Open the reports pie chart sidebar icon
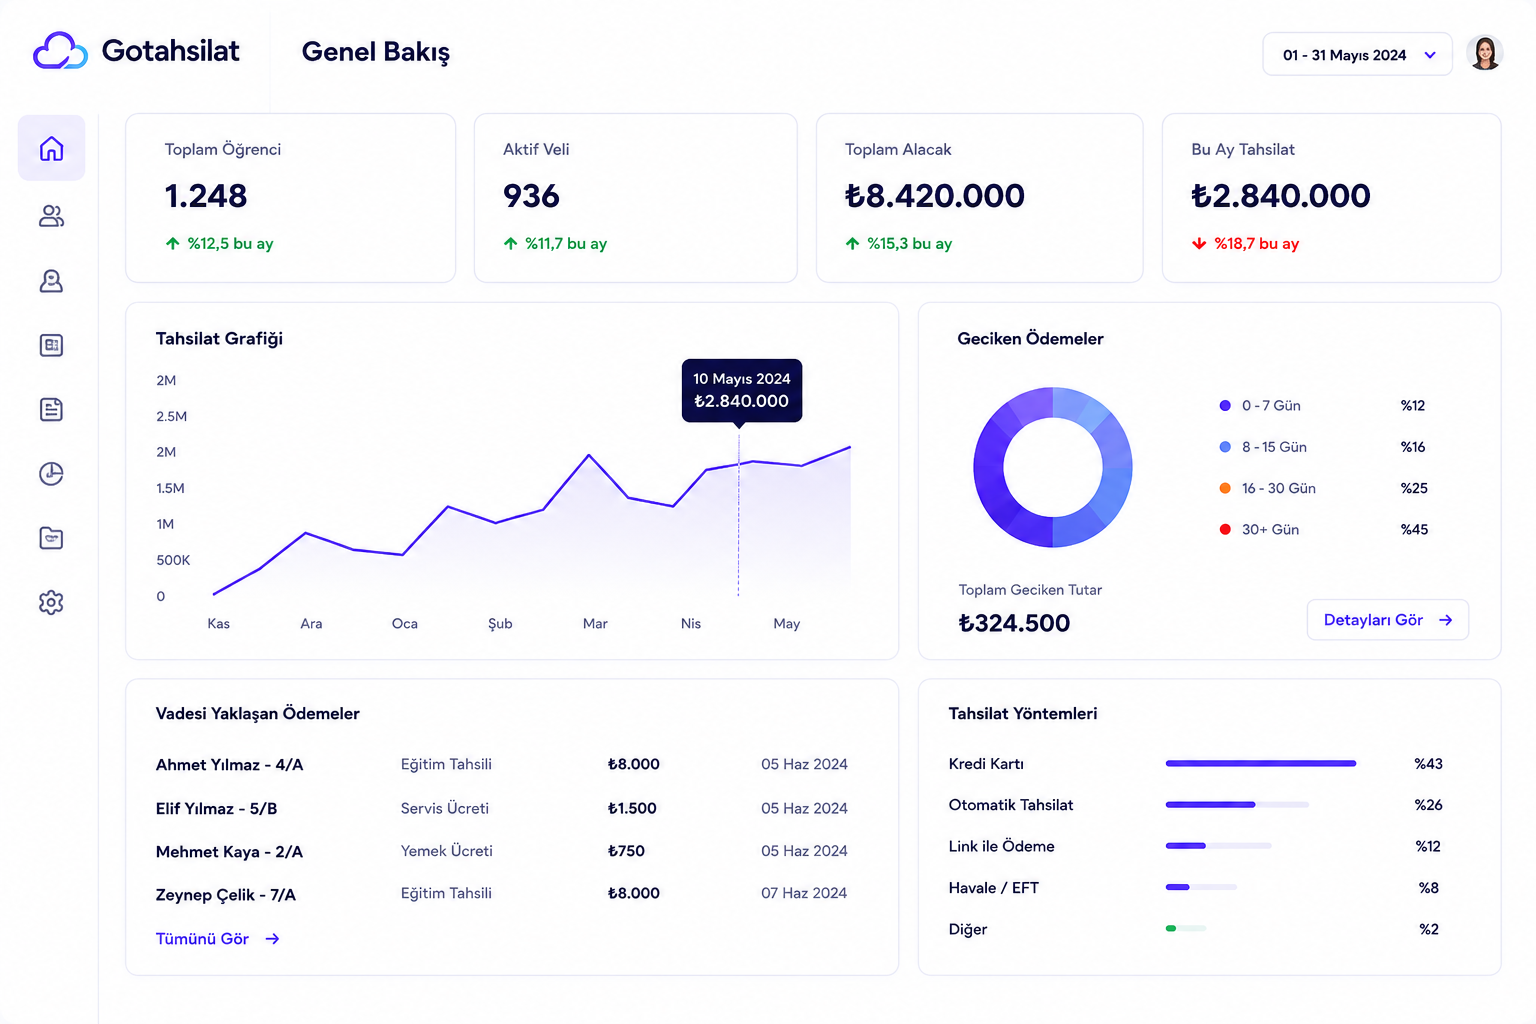The image size is (1536, 1024). (51, 473)
